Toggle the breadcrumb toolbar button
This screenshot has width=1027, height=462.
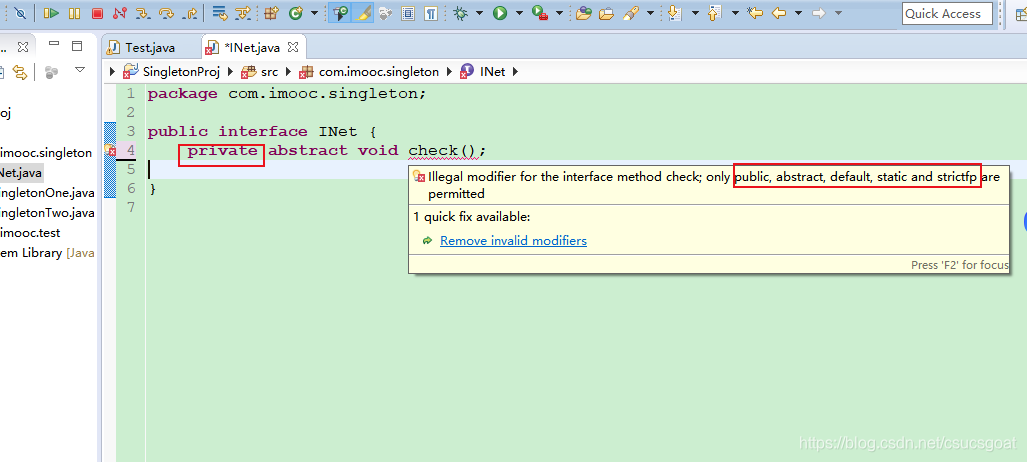point(340,13)
